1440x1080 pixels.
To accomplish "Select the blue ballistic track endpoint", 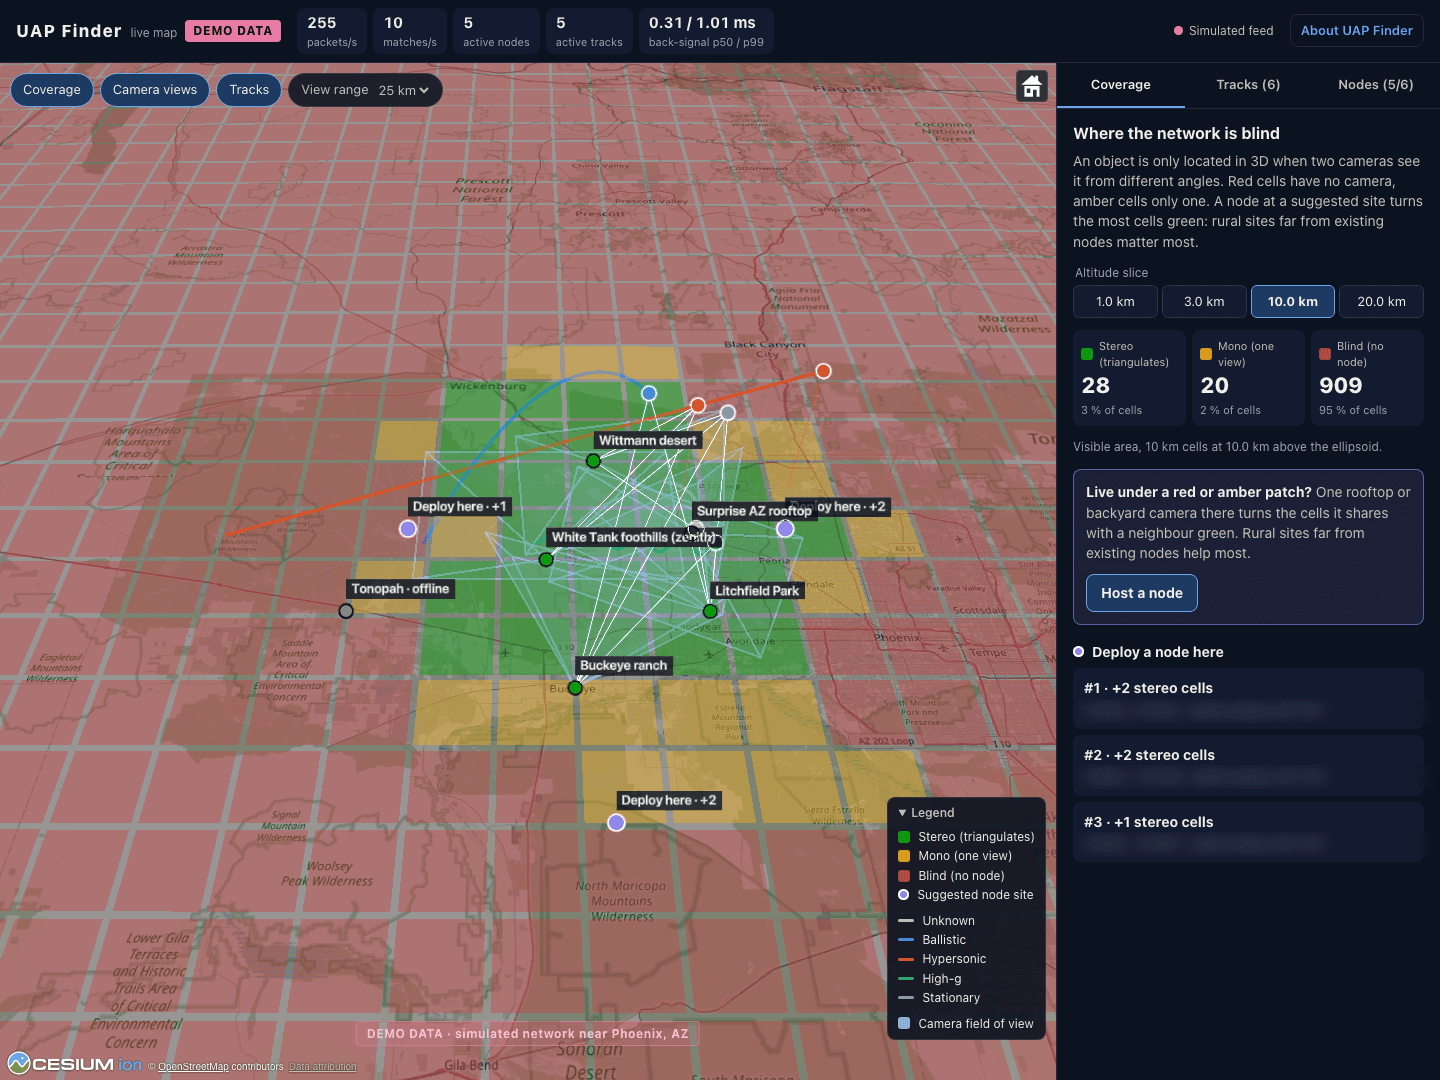I will point(649,393).
